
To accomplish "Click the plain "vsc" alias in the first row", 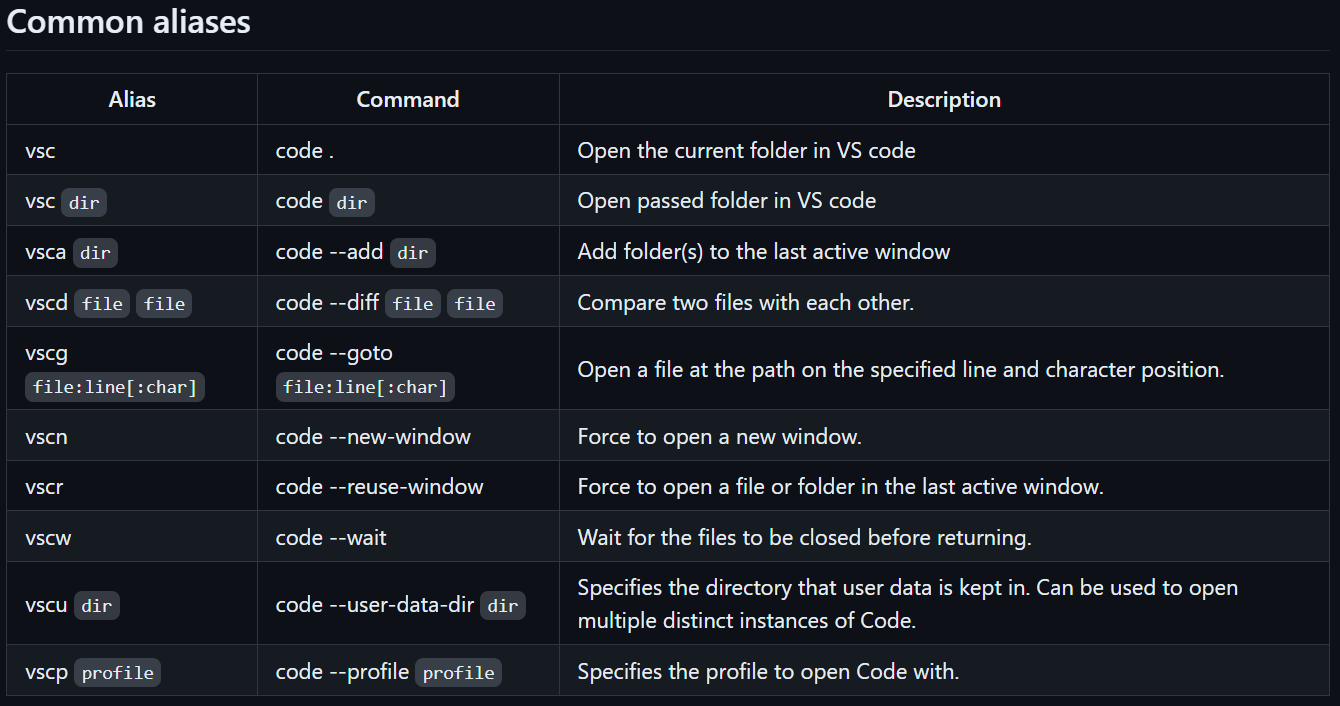I will click(x=40, y=151).
